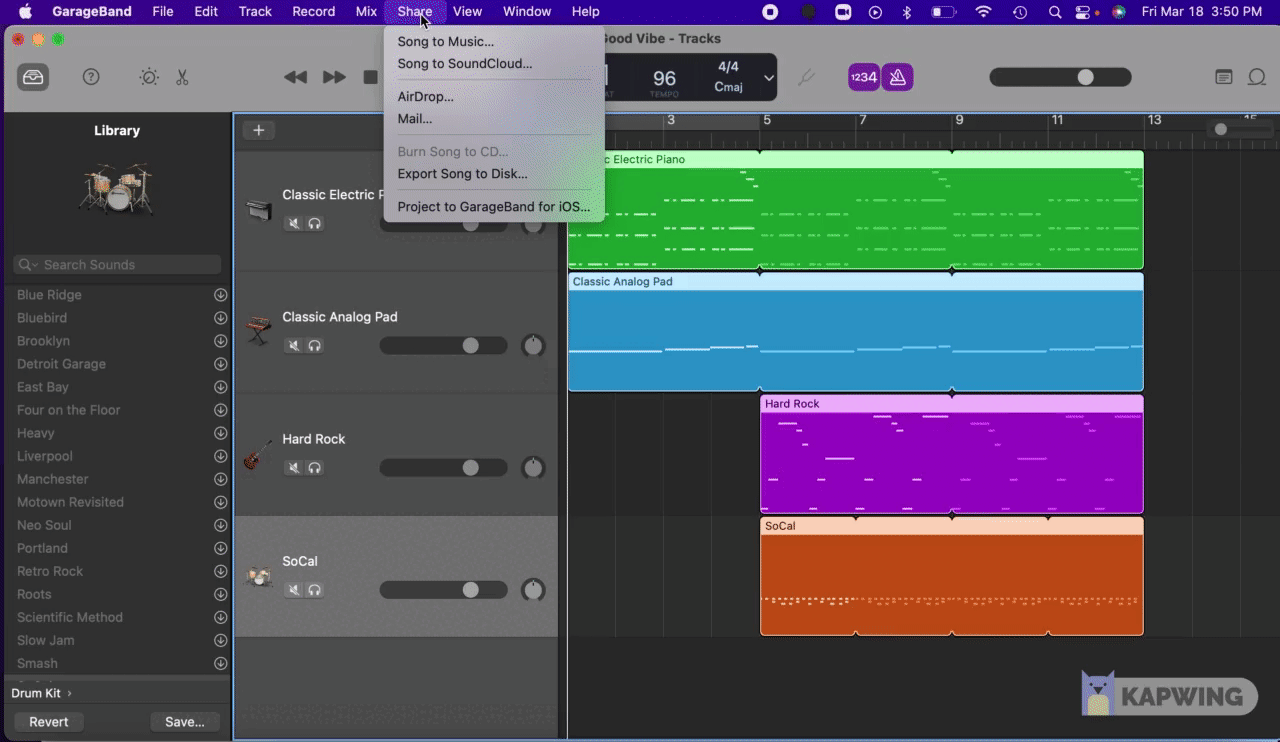Open Quick Help question mark button

[91, 77]
